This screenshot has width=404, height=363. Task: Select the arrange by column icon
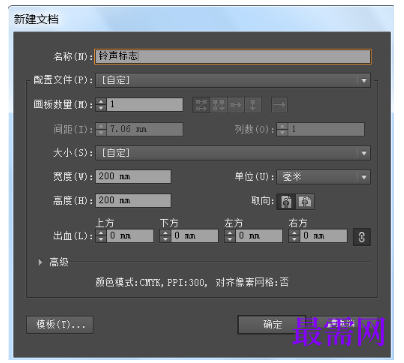(x=253, y=105)
